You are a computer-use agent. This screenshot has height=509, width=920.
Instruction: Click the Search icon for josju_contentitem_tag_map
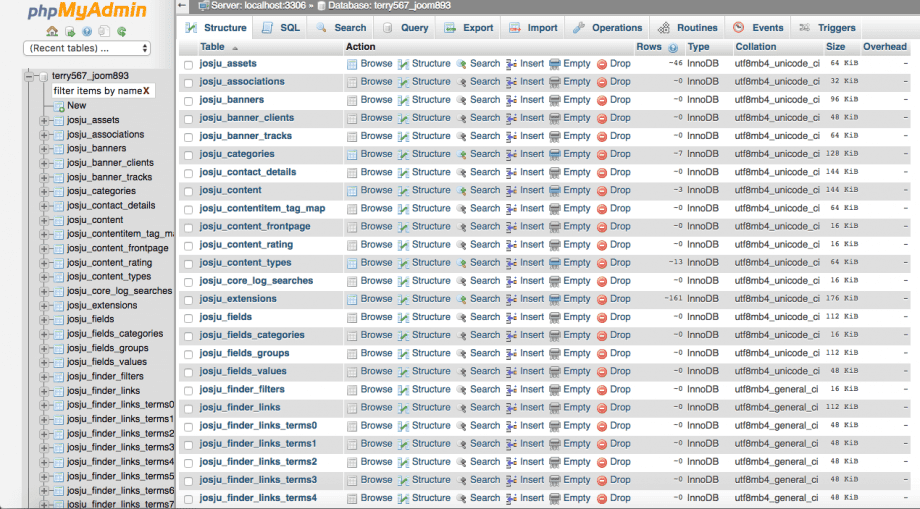461,210
